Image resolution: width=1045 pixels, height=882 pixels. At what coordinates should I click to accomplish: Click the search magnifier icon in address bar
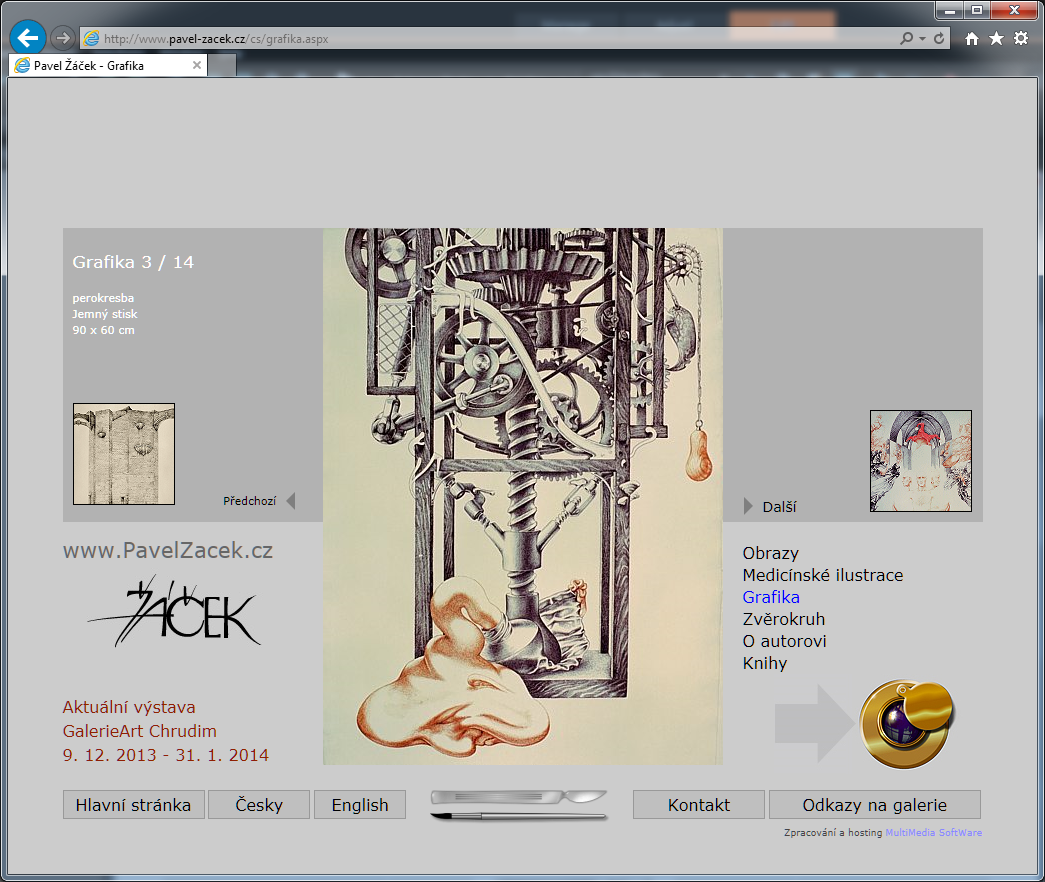click(x=906, y=39)
